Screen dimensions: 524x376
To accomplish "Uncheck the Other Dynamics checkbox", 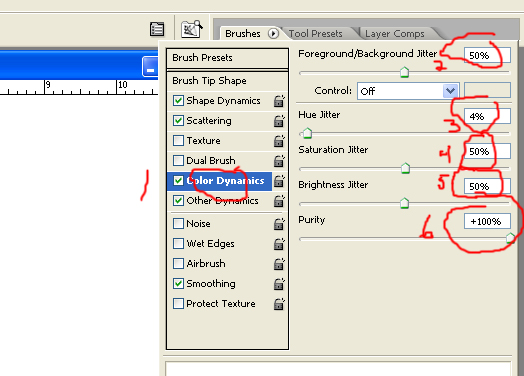I will pyautogui.click(x=178, y=201).
